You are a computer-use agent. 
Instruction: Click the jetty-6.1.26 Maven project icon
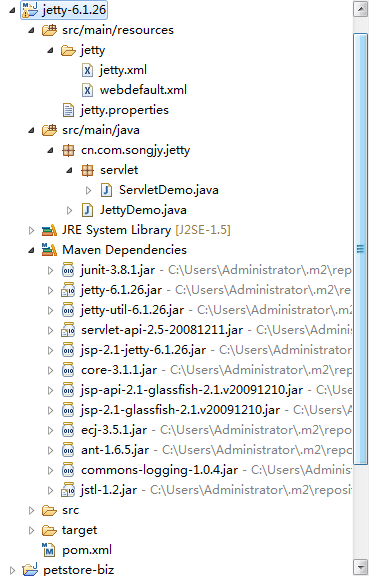point(30,10)
